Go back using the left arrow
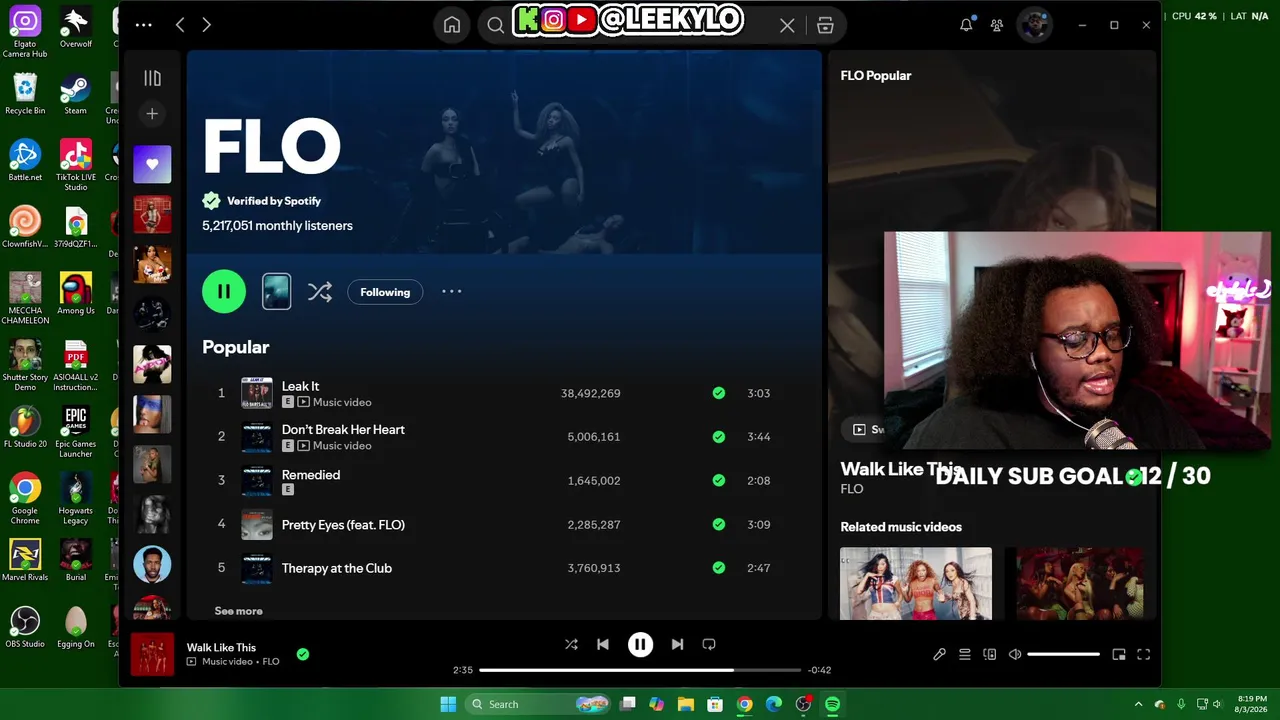Image resolution: width=1280 pixels, height=720 pixels. (x=180, y=25)
